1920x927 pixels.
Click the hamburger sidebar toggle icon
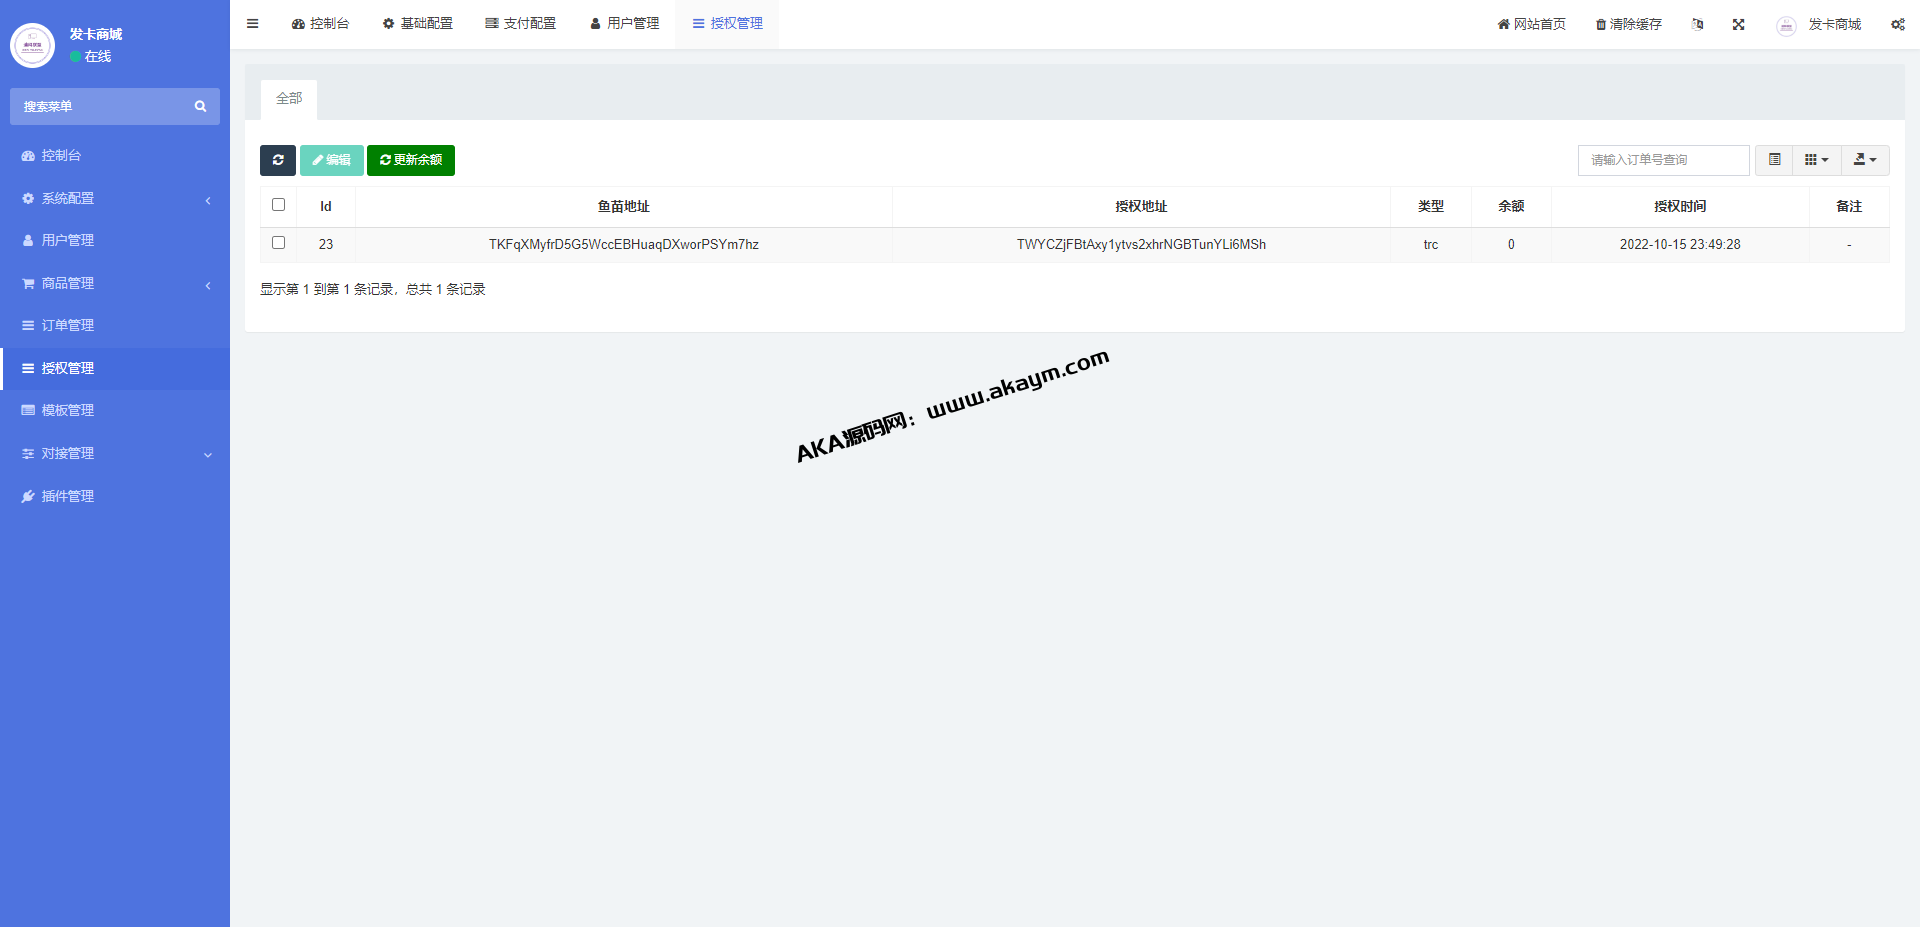point(253,24)
